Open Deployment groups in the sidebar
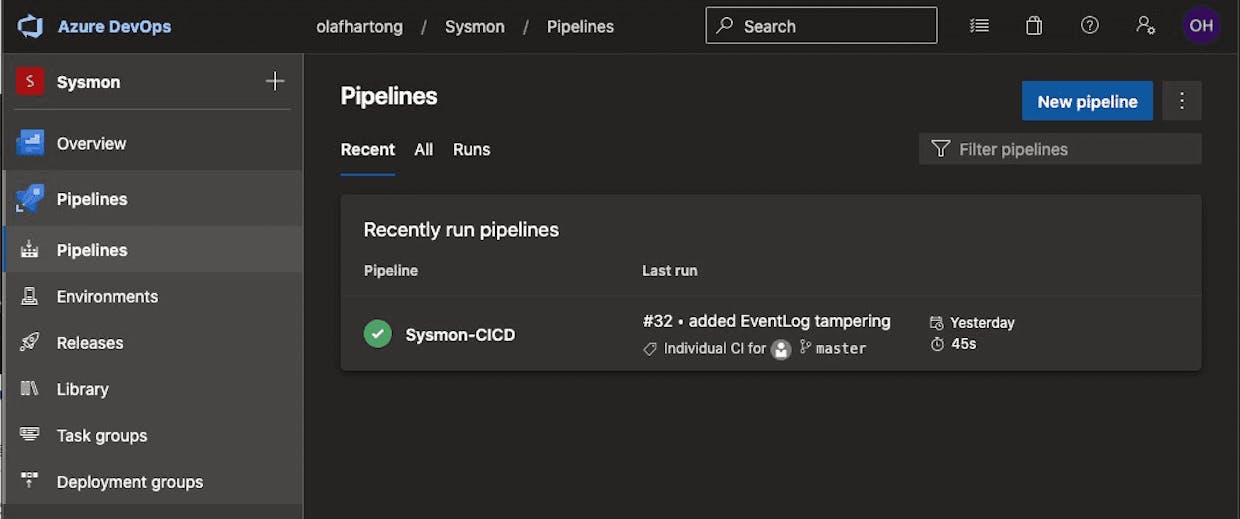Screen dimensions: 1240x519 pos(151,482)
